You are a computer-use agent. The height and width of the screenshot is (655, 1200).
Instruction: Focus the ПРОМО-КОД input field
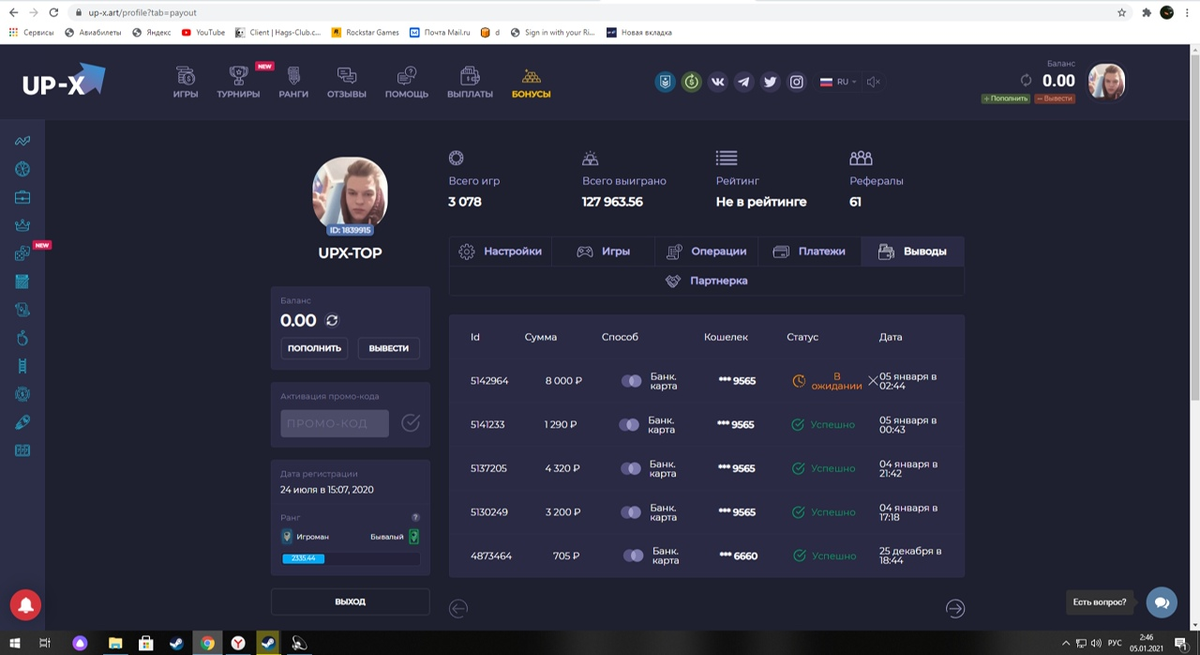tap(335, 423)
